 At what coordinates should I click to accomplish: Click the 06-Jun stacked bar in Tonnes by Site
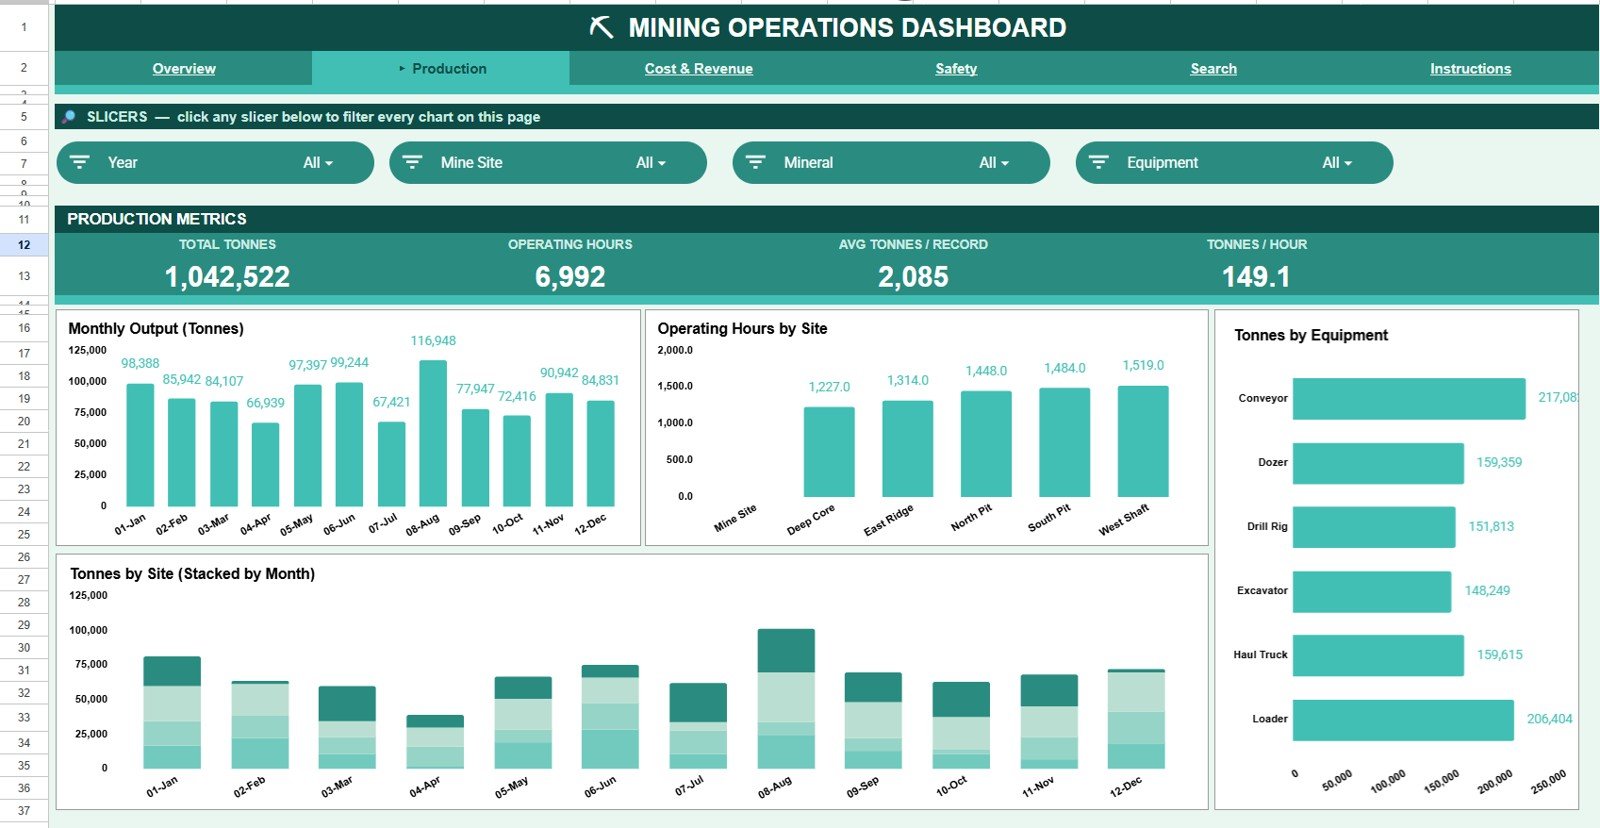click(x=610, y=717)
